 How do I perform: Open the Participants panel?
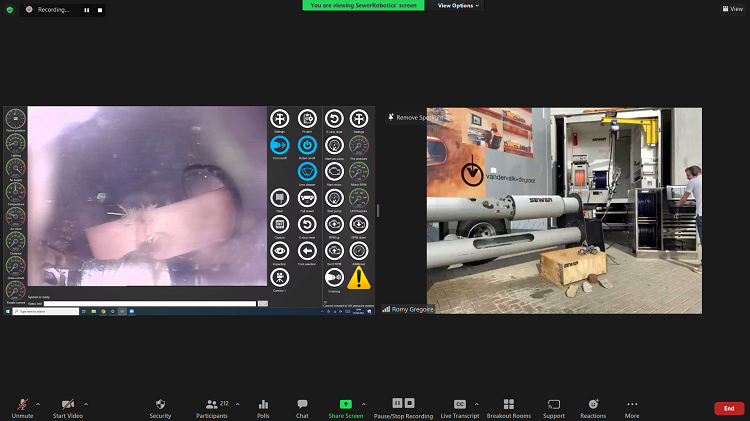pyautogui.click(x=212, y=409)
